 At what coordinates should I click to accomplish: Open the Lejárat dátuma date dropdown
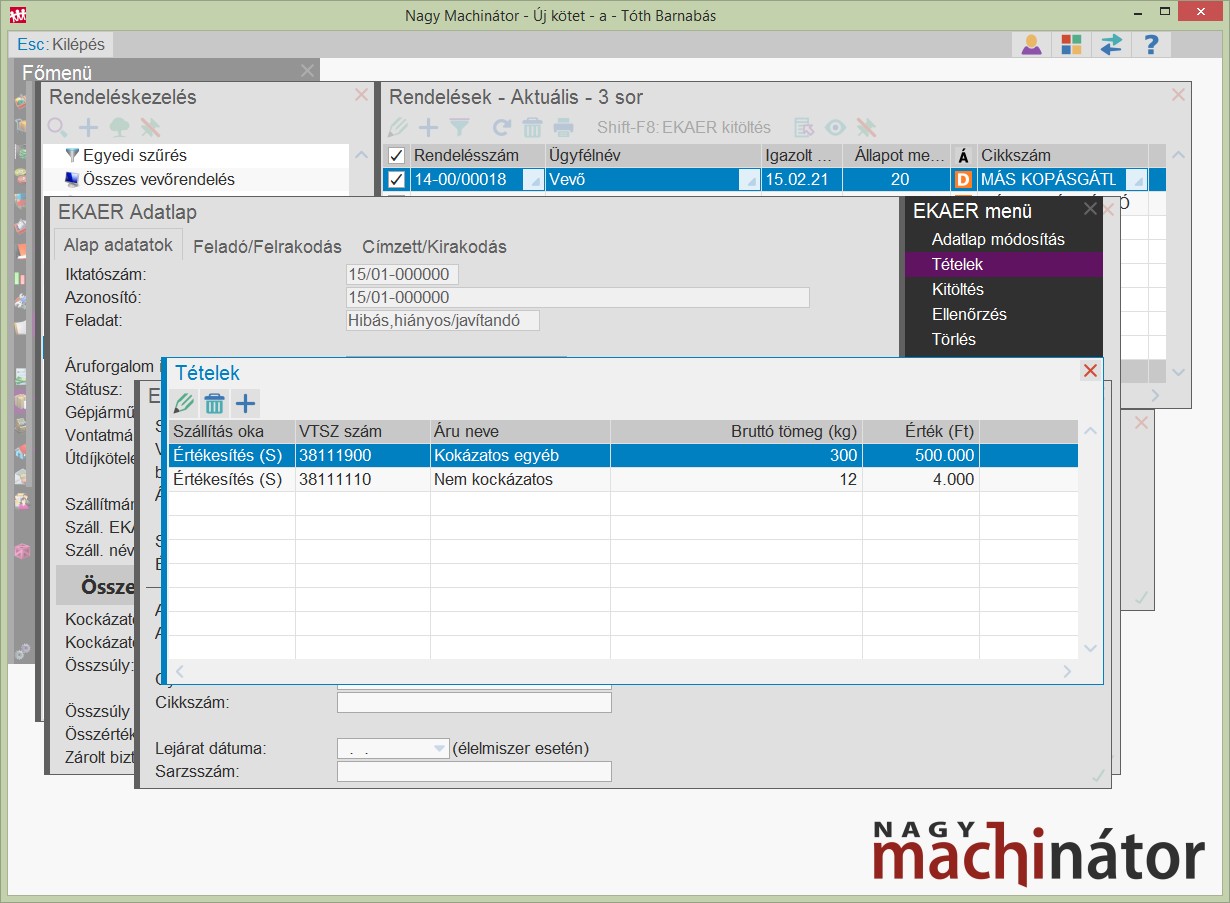click(x=439, y=748)
